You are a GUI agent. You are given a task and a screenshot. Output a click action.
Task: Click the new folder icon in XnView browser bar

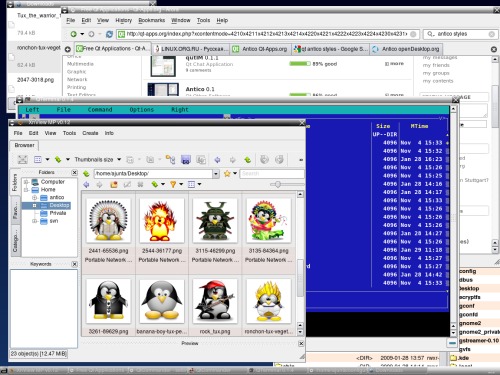pyautogui.click(x=114, y=184)
